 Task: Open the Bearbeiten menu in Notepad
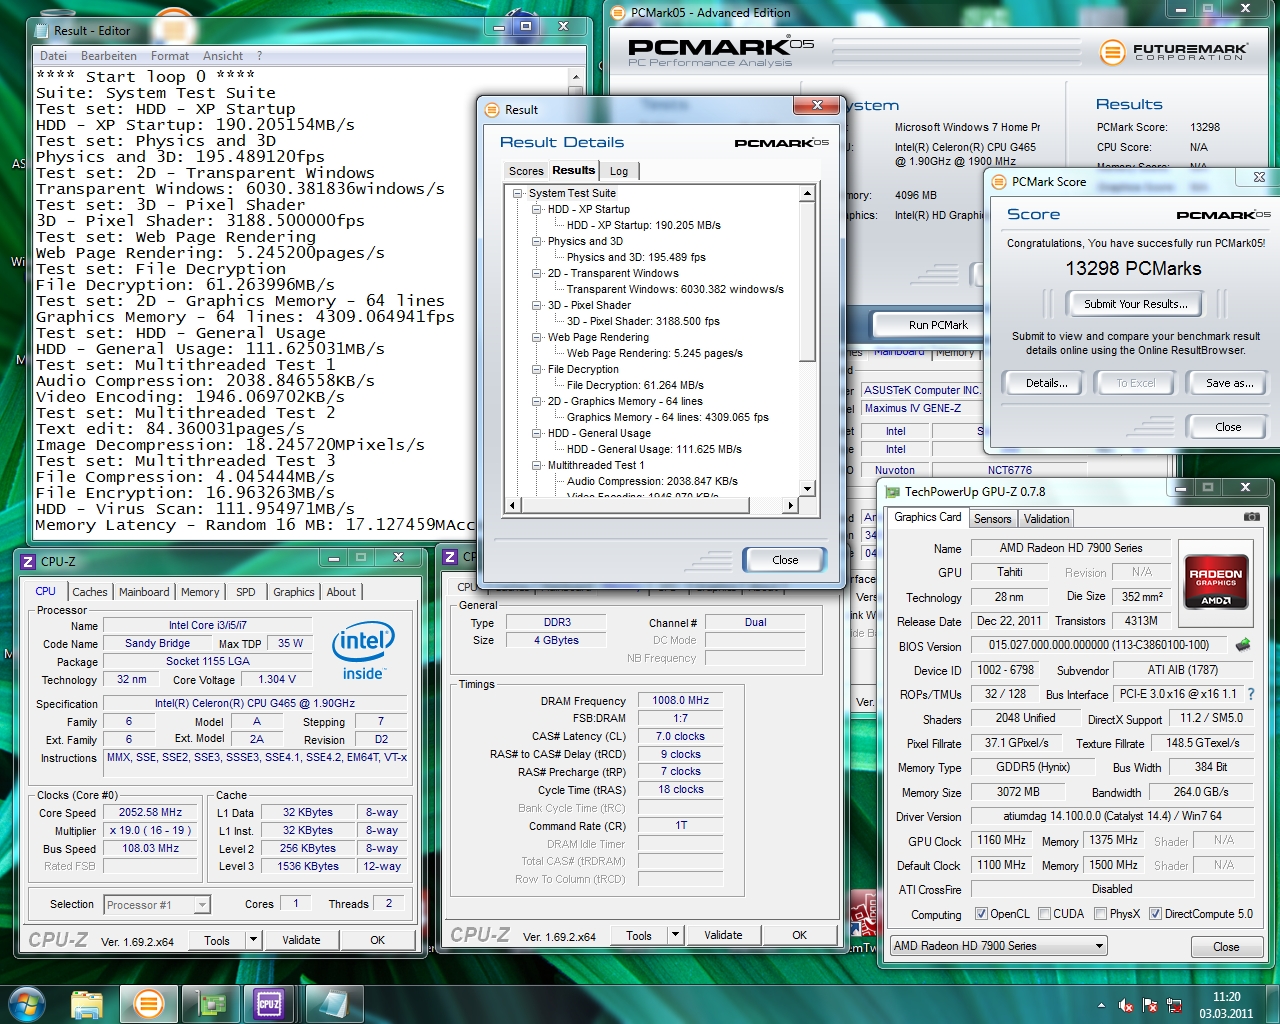109,56
